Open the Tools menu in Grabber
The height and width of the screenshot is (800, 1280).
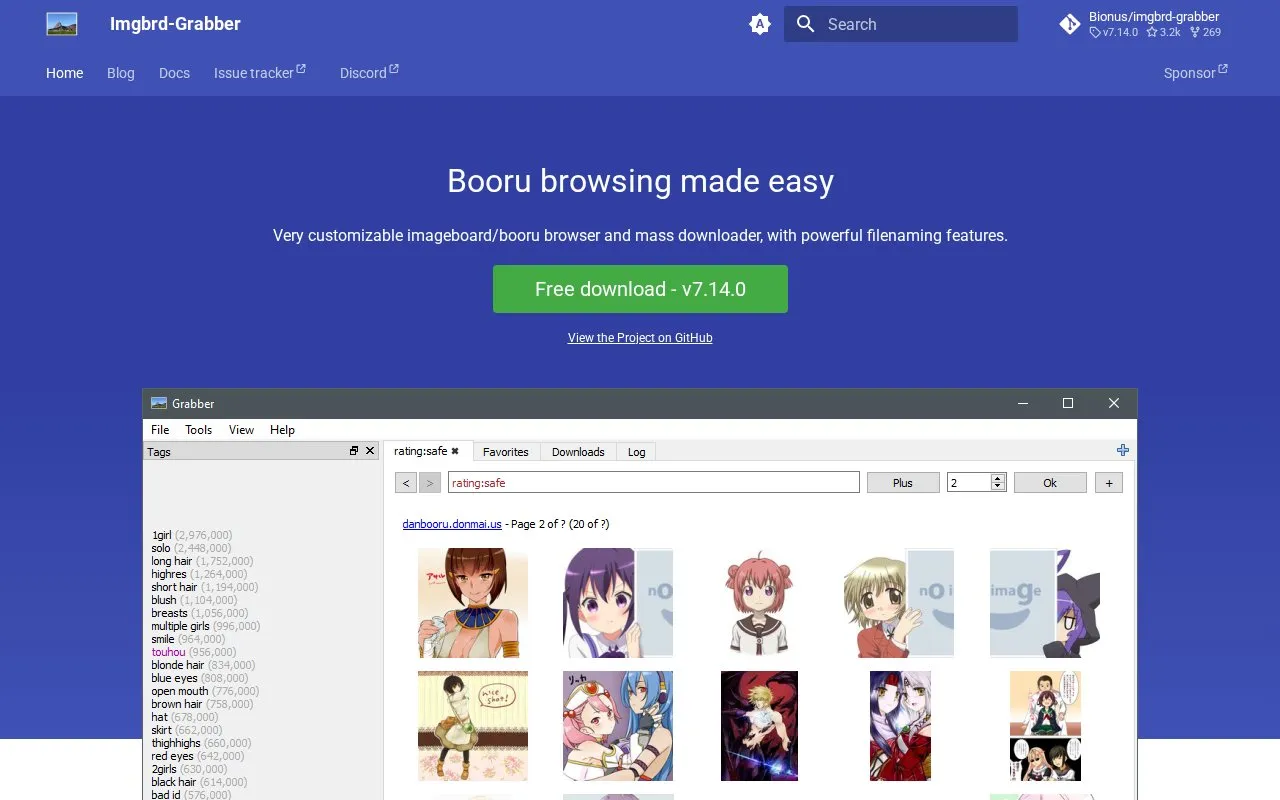pos(198,430)
